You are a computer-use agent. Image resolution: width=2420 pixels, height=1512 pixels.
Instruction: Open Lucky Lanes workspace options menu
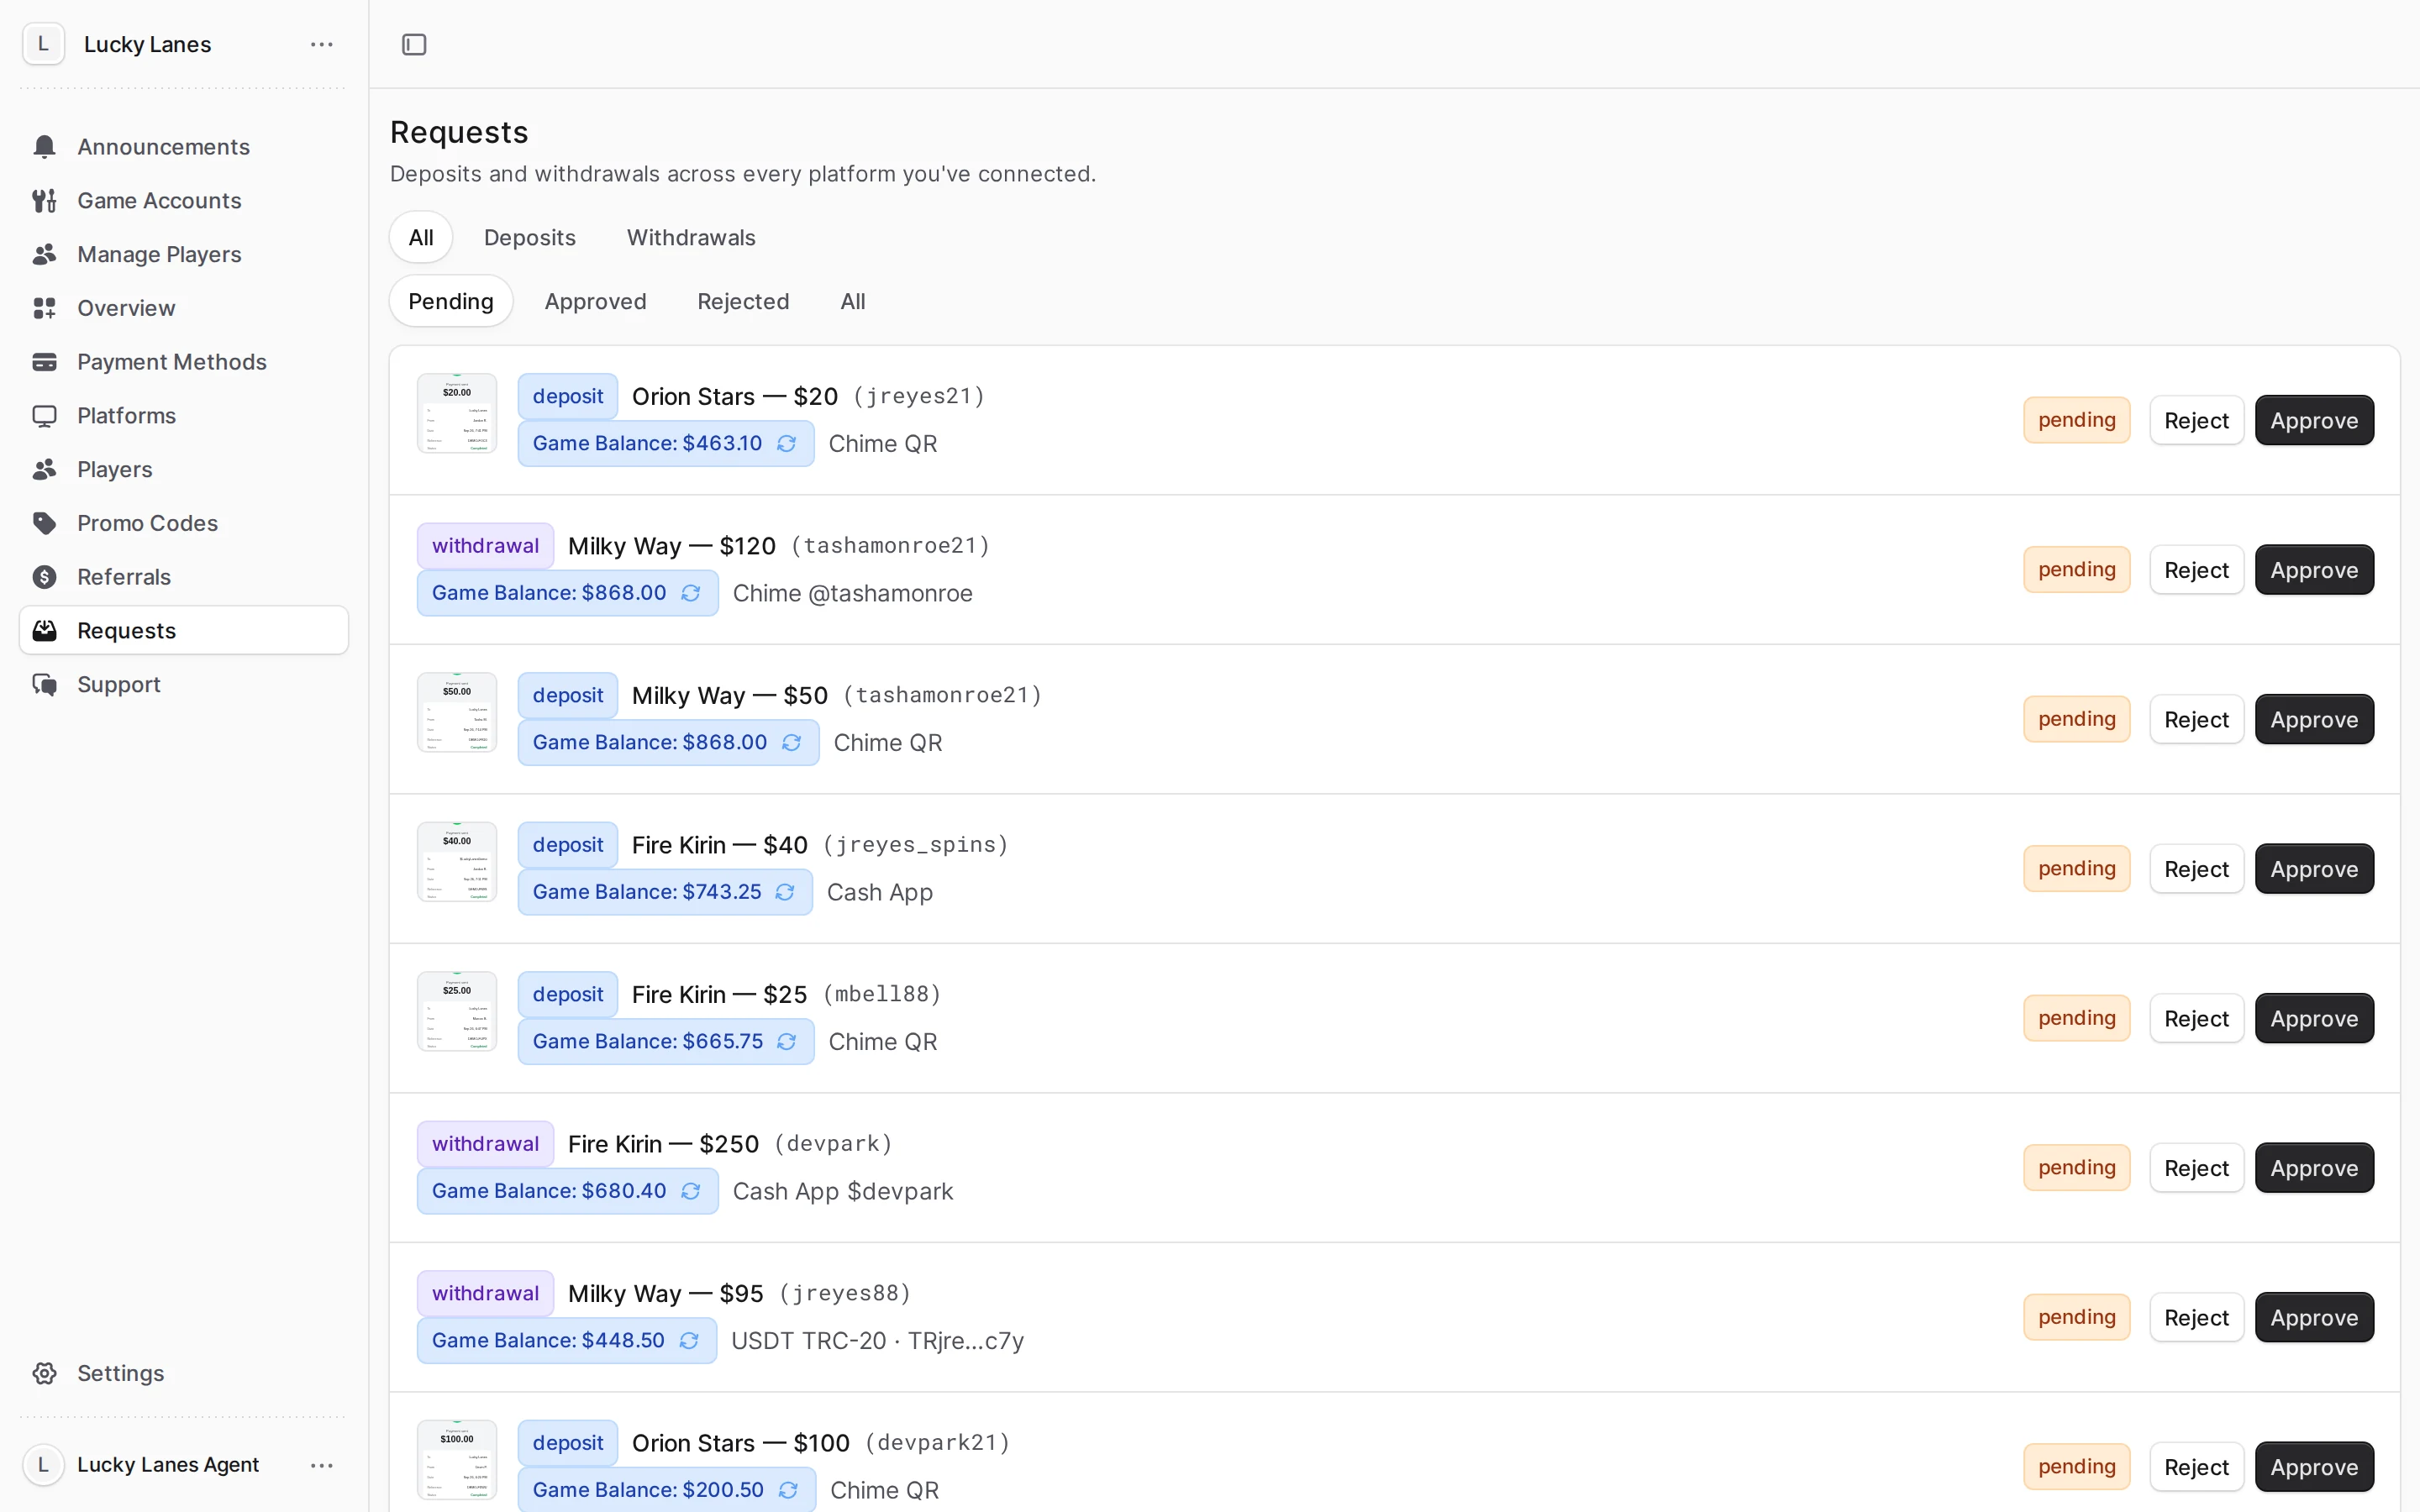coord(321,44)
